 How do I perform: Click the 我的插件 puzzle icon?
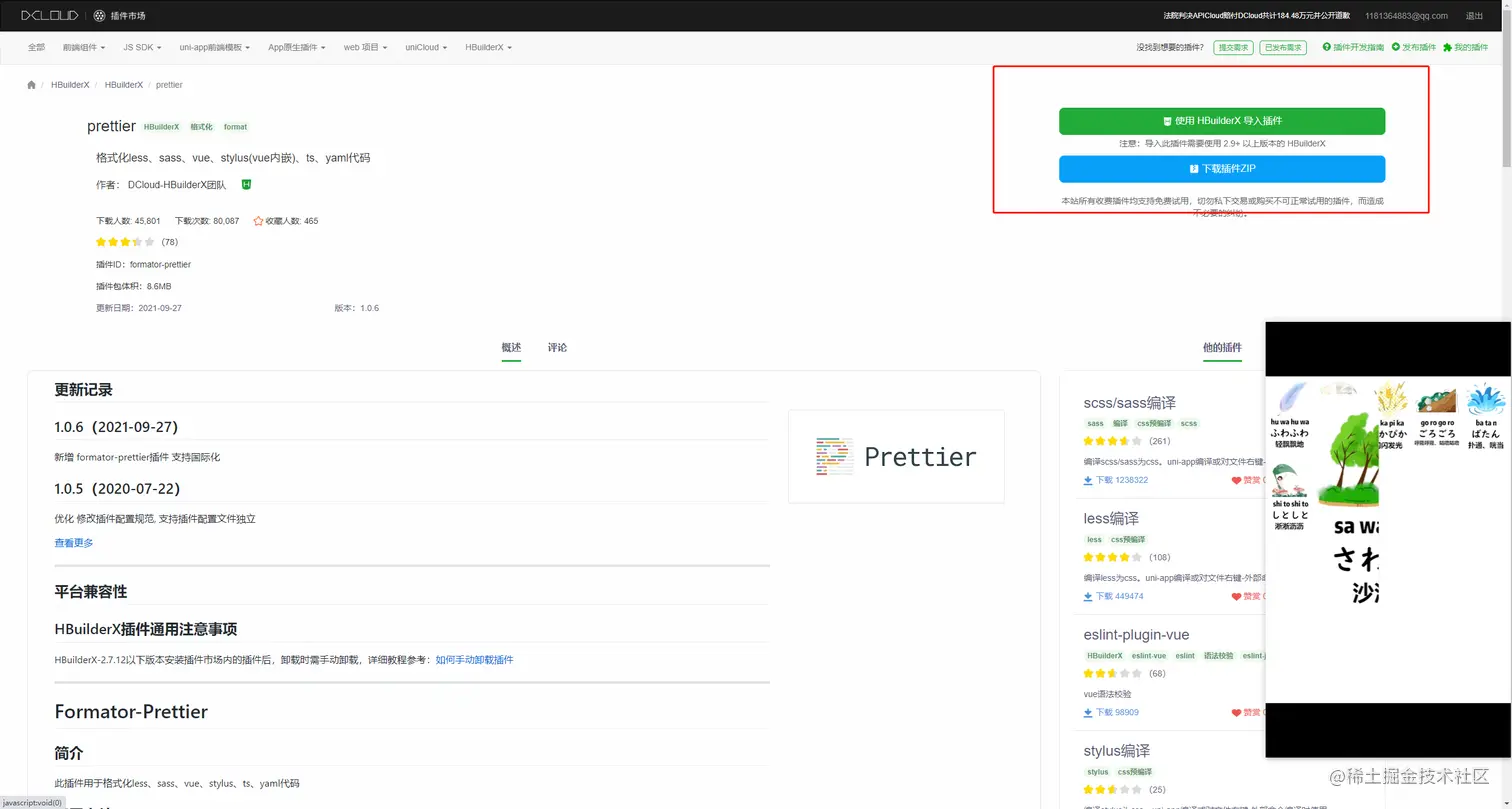coord(1447,47)
